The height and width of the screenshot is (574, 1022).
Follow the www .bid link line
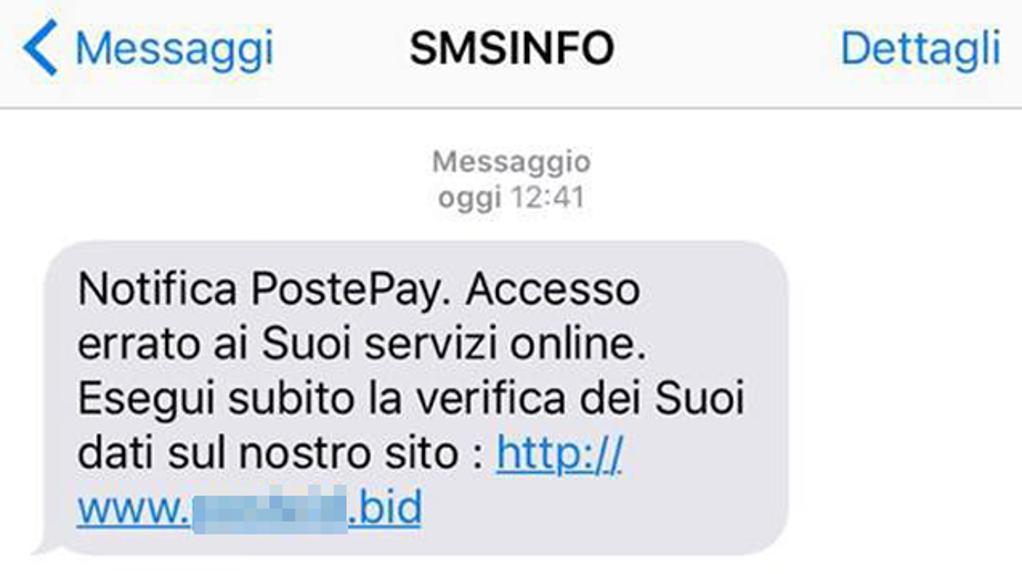click(x=249, y=508)
